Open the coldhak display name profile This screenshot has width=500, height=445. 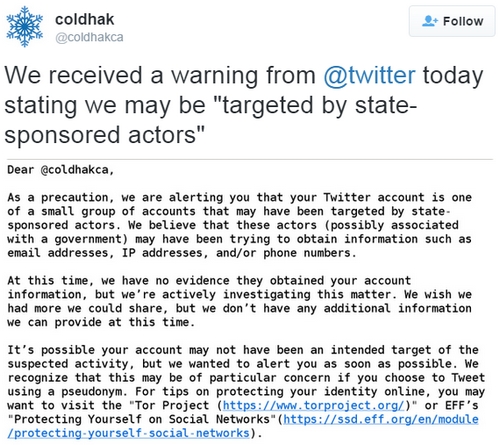point(84,19)
